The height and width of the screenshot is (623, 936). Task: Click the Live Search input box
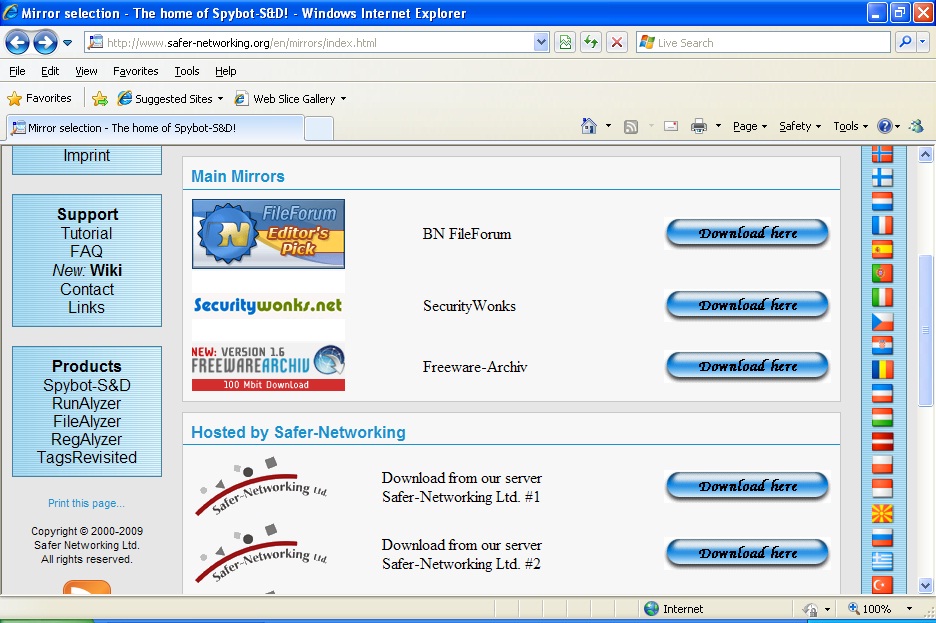tap(764, 42)
